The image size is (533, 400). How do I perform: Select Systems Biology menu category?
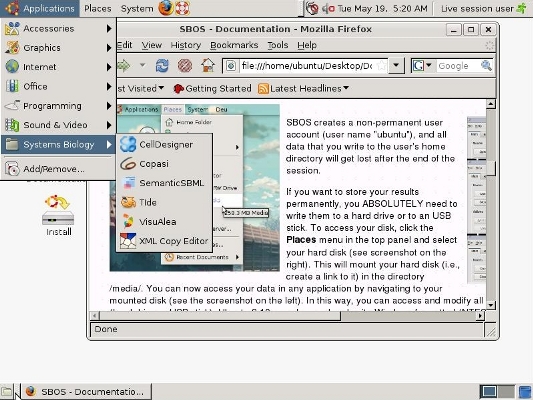[x=58, y=144]
